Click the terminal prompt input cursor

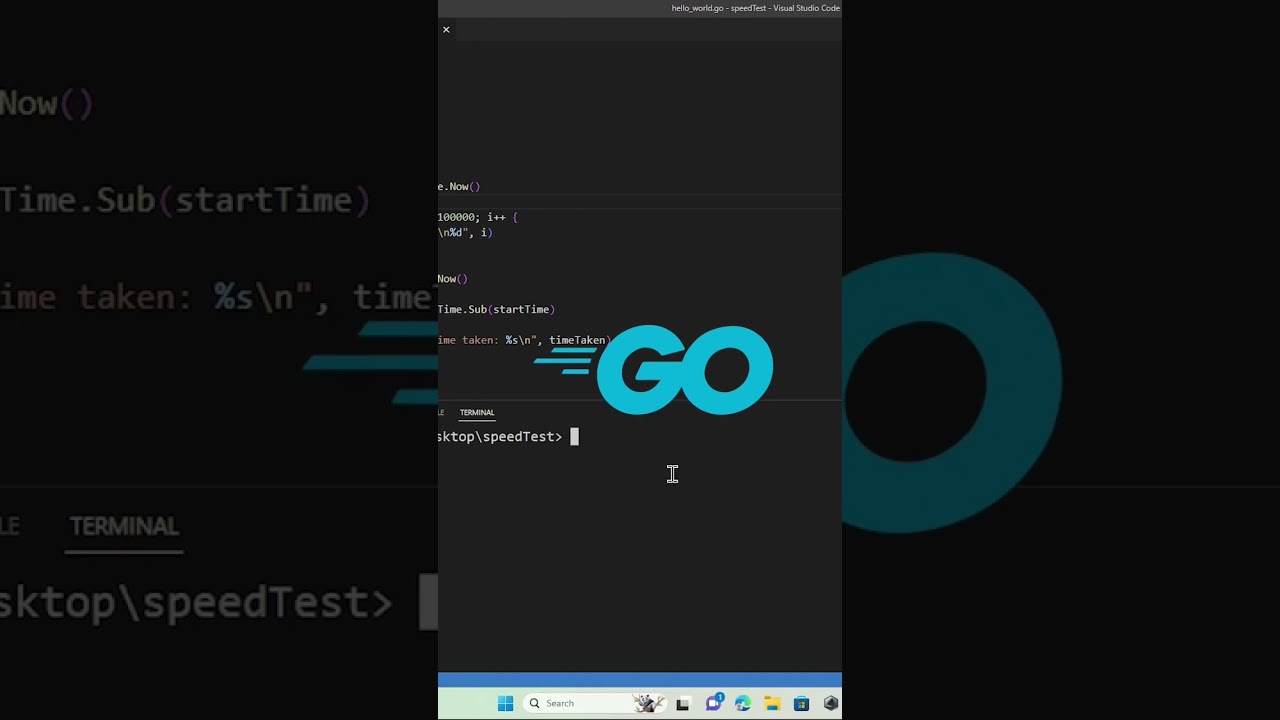click(x=574, y=436)
